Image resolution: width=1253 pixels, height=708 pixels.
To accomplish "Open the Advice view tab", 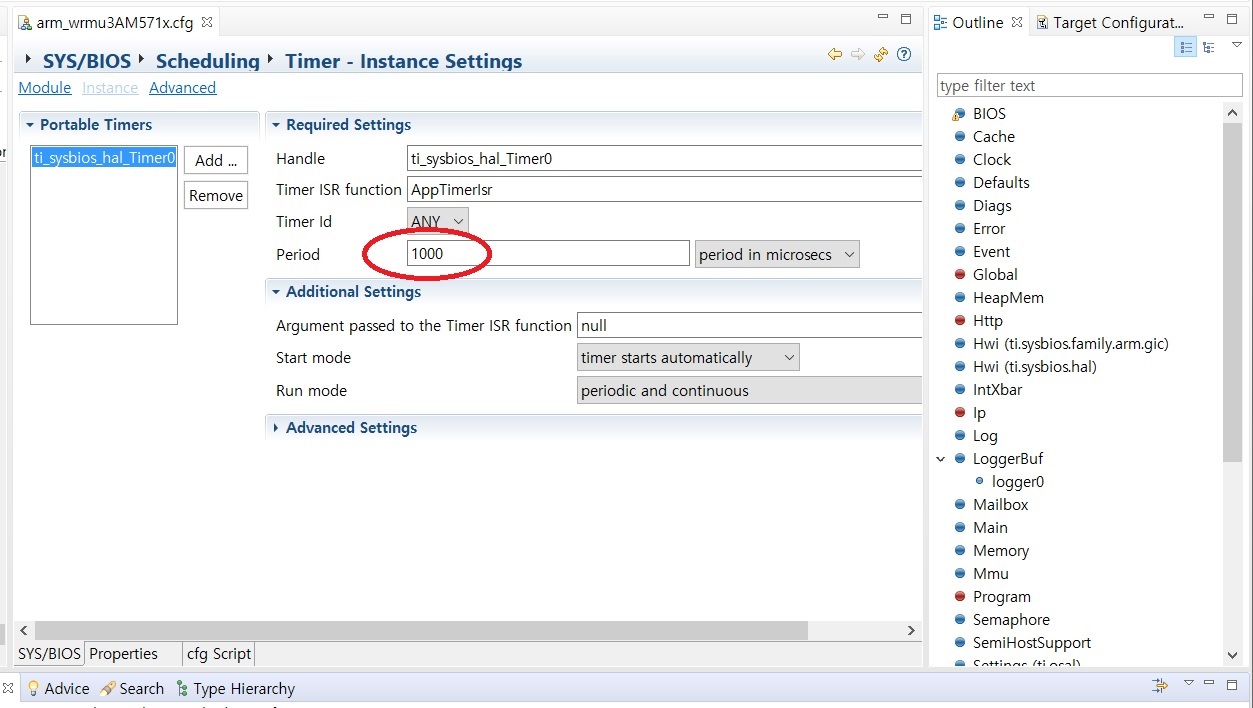I will point(58,689).
